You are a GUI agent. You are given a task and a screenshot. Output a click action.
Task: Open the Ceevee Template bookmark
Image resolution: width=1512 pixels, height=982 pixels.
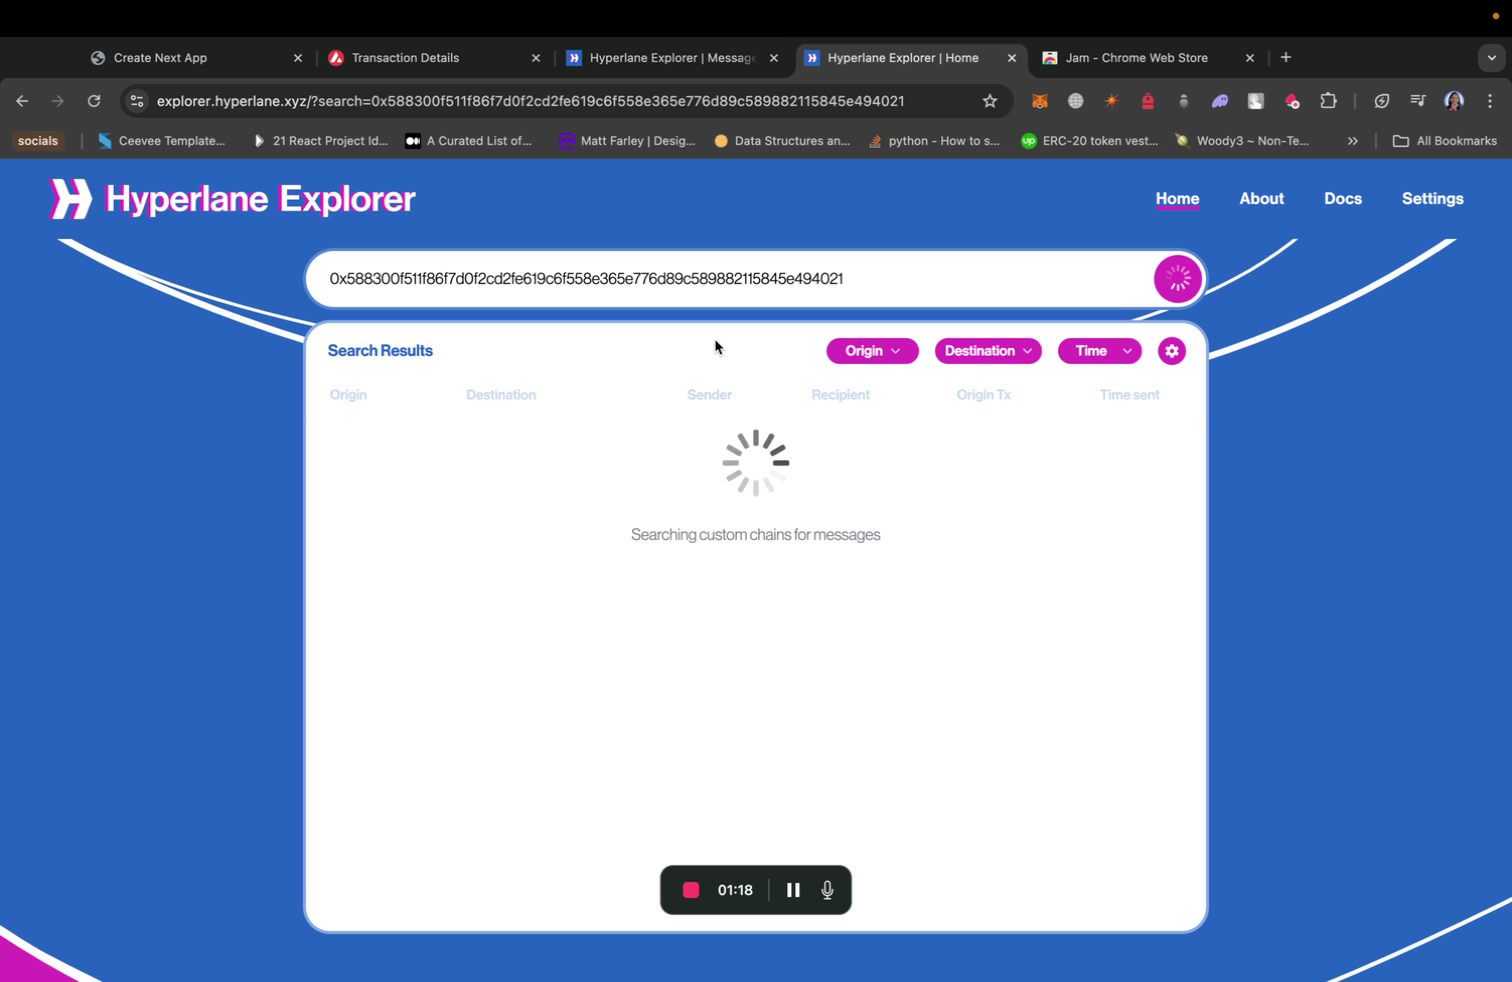161,141
